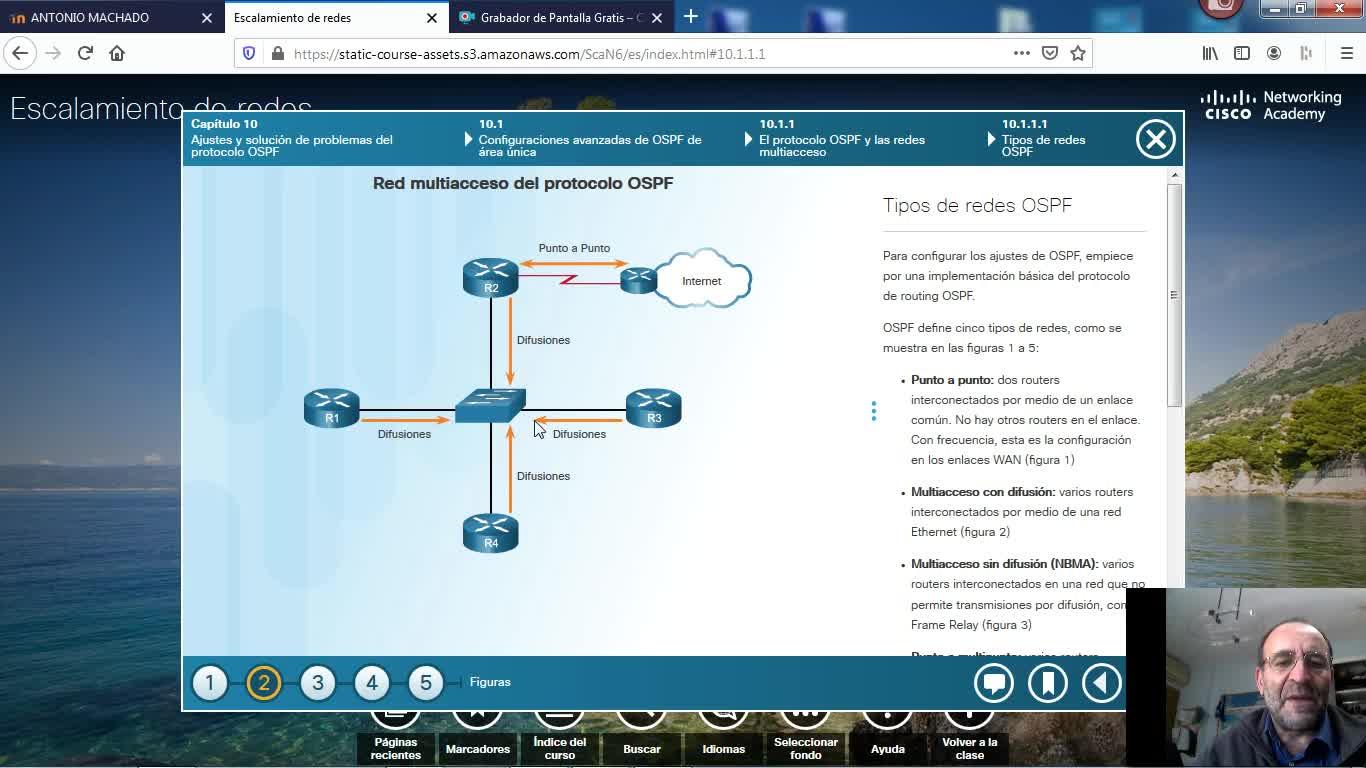Click router R1 in the diagram
Screen dimensions: 1366x768
click(x=332, y=408)
